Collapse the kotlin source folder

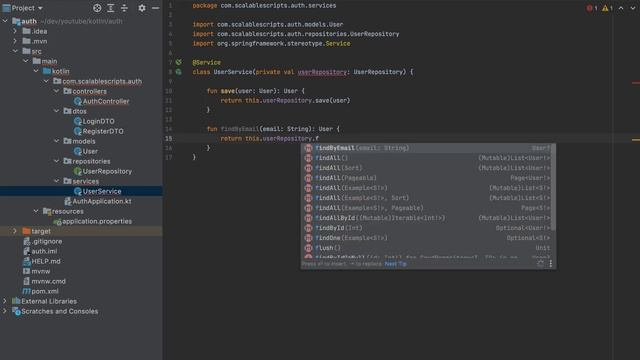click(36, 71)
